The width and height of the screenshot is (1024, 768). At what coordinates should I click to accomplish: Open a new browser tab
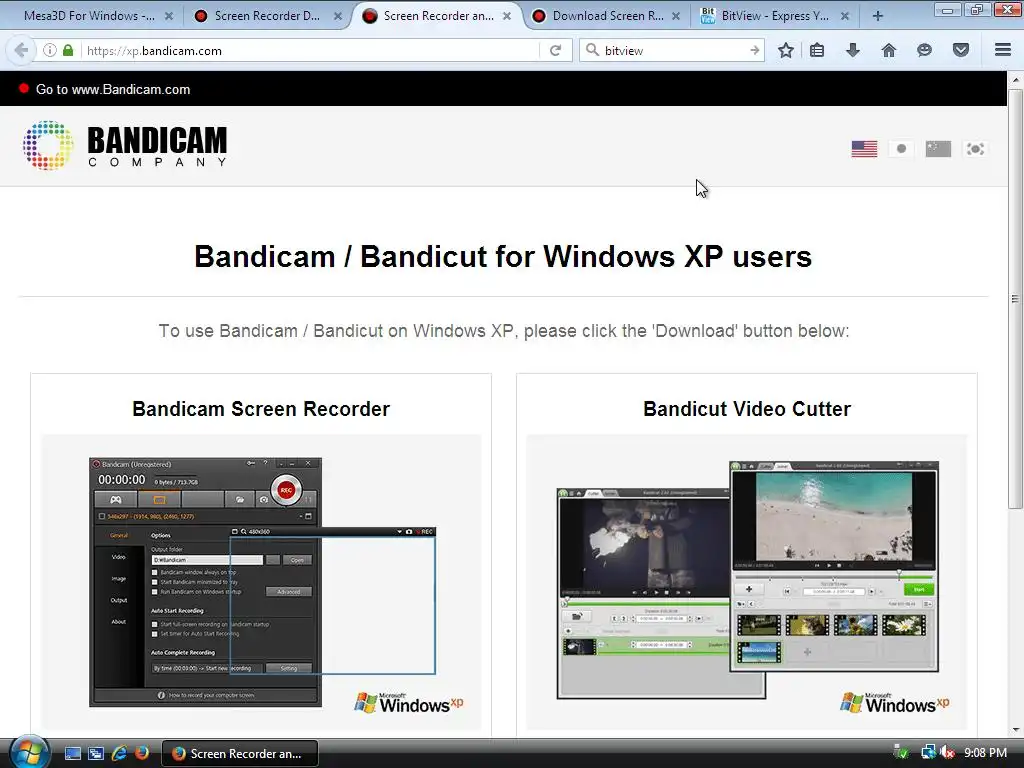click(878, 16)
